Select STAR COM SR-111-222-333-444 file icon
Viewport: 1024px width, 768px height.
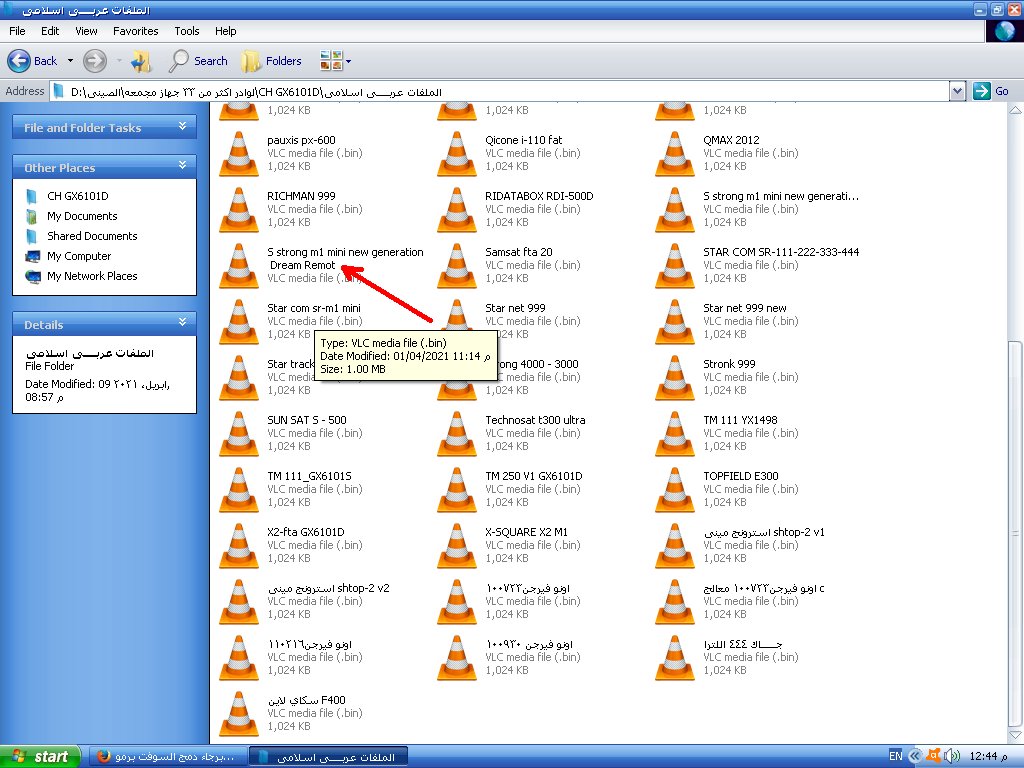click(675, 266)
